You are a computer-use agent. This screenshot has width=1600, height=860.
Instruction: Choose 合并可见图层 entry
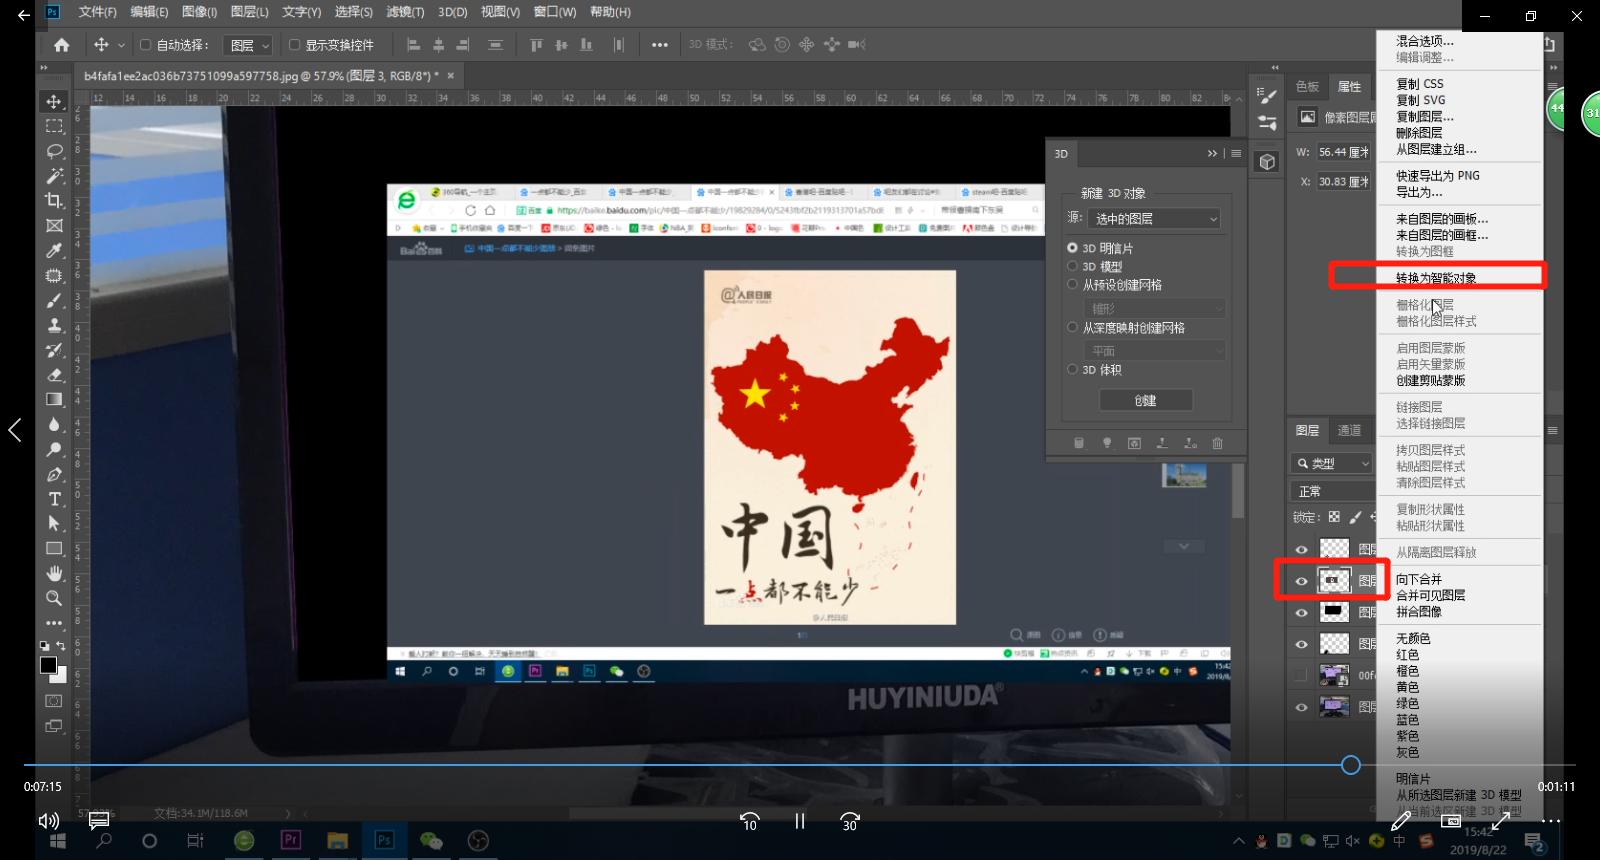pyautogui.click(x=1431, y=595)
